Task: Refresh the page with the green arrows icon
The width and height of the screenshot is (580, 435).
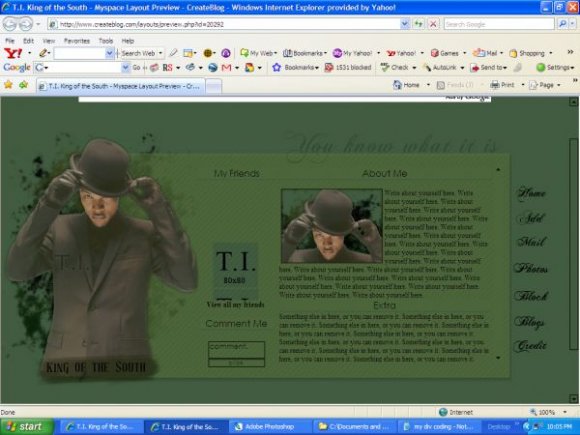Action: (x=418, y=24)
